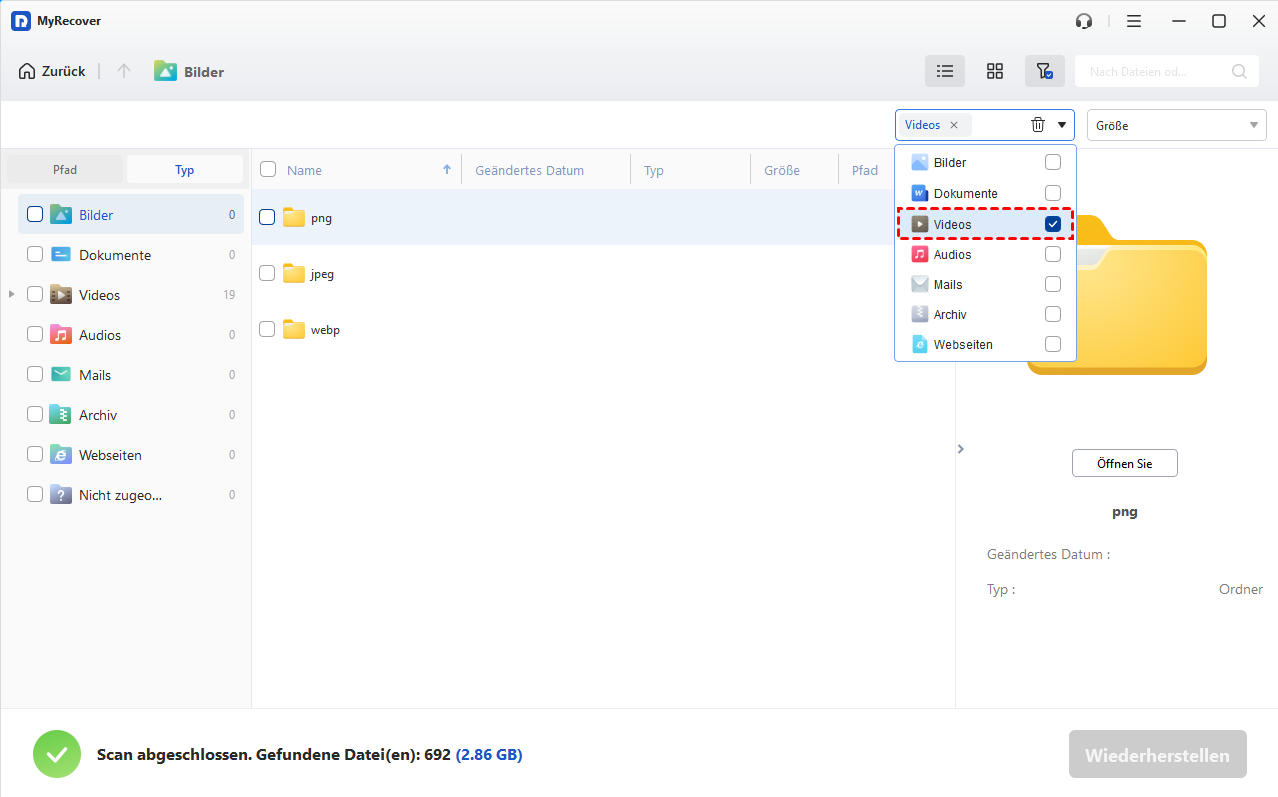Switch to list view icon
Image resolution: width=1278 pixels, height=797 pixels.
click(944, 71)
